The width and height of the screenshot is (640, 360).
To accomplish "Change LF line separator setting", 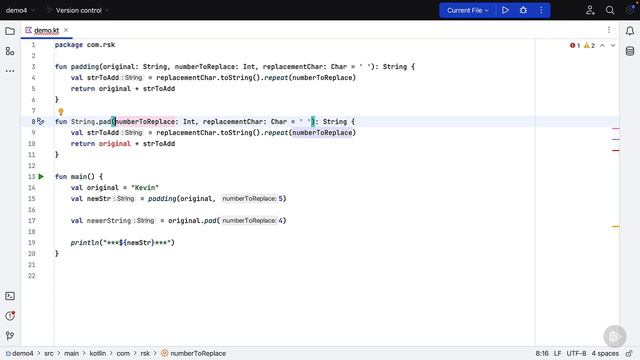I will [558, 353].
